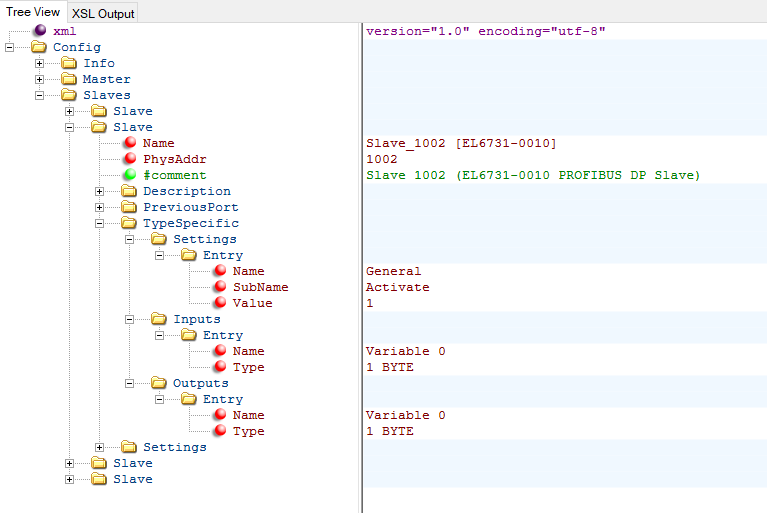
Task: Select the Slave_1002 [EL6731-0010] name value
Action: pos(461,143)
